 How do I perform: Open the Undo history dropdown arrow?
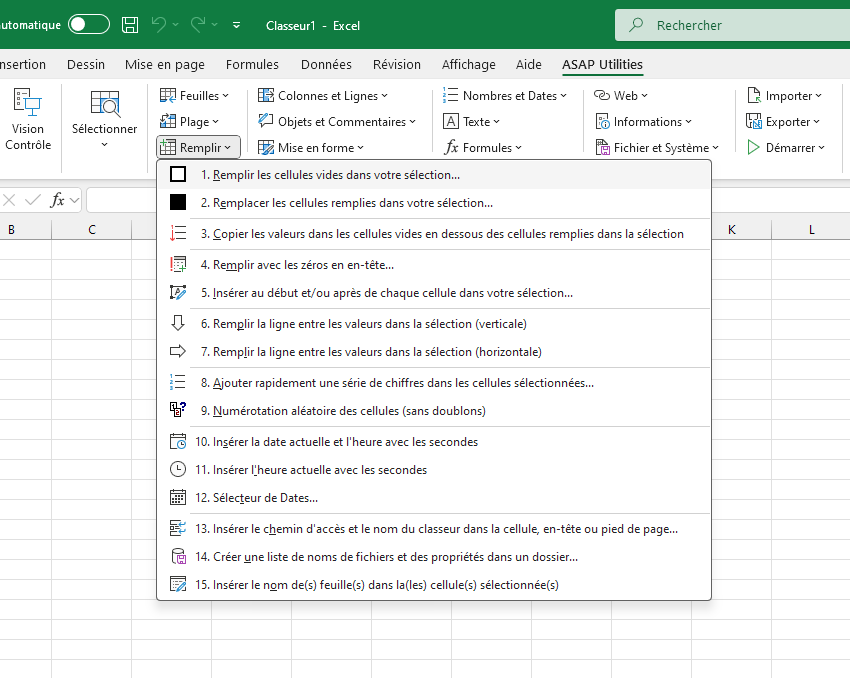[x=176, y=25]
